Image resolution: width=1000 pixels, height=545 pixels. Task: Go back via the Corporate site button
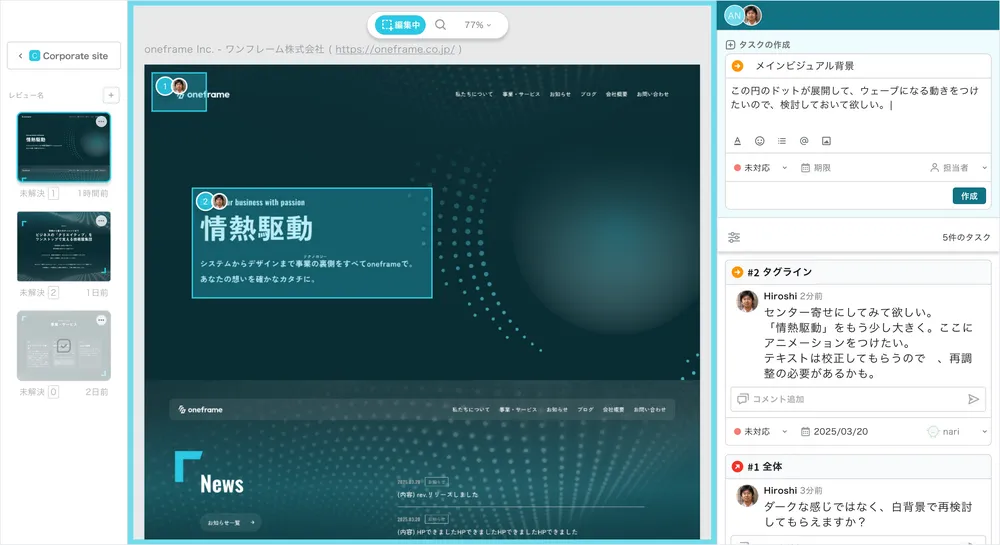pyautogui.click(x=64, y=56)
